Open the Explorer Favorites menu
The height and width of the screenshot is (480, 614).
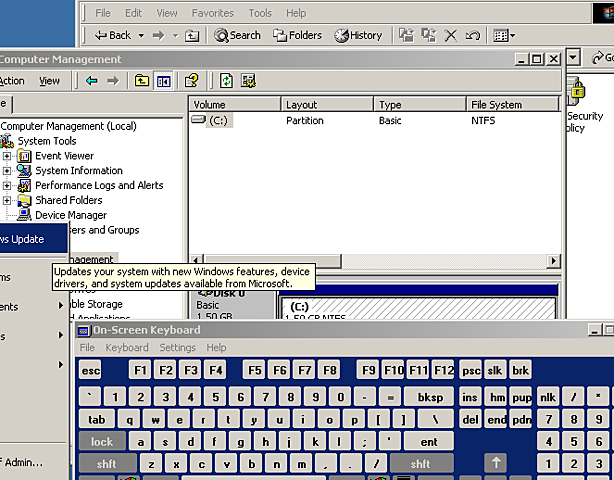(x=213, y=13)
